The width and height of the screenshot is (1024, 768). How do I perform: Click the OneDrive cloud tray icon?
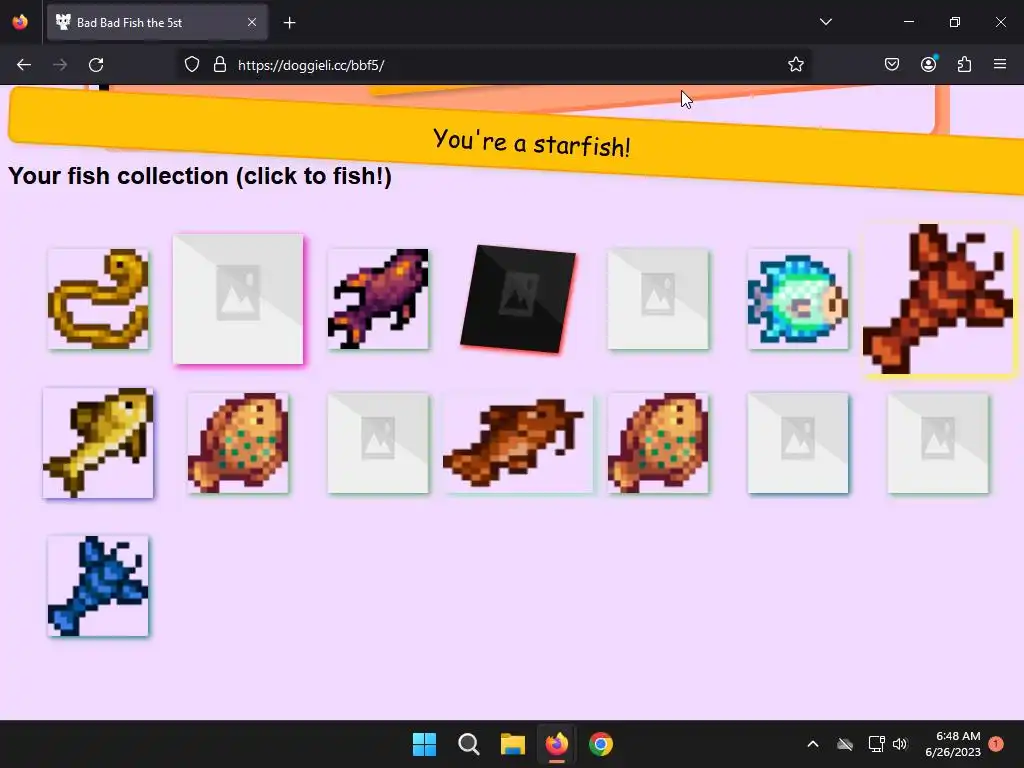pos(845,744)
